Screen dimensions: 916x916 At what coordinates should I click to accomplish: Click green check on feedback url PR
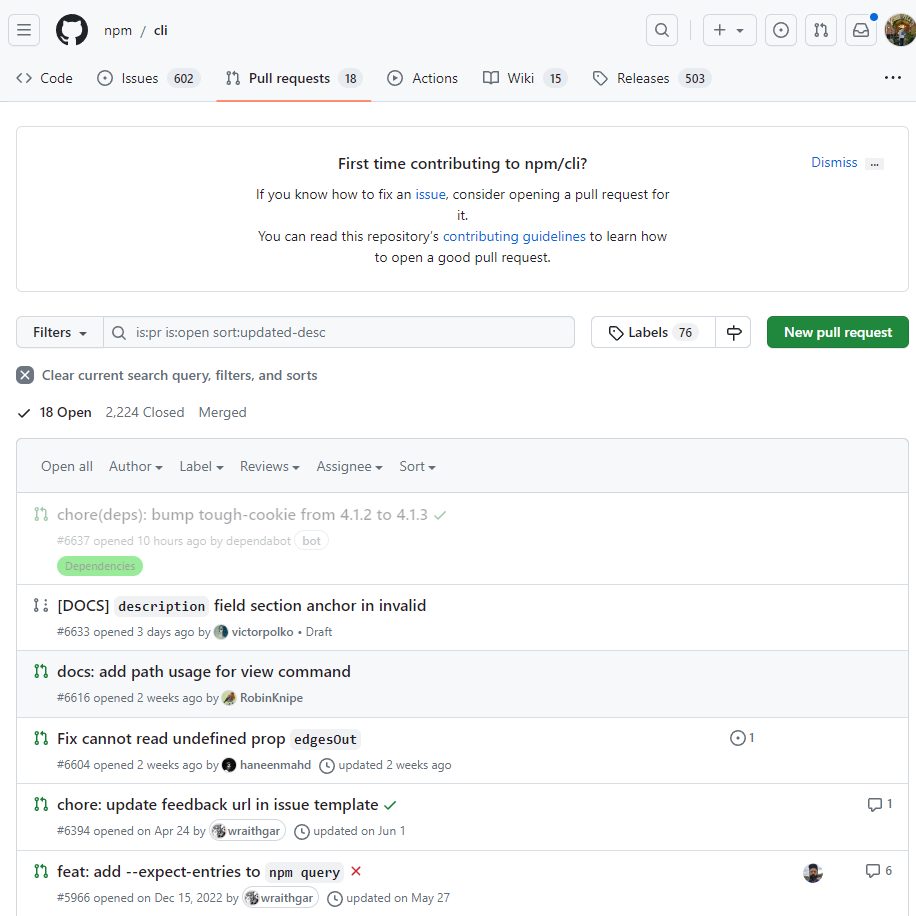[390, 806]
